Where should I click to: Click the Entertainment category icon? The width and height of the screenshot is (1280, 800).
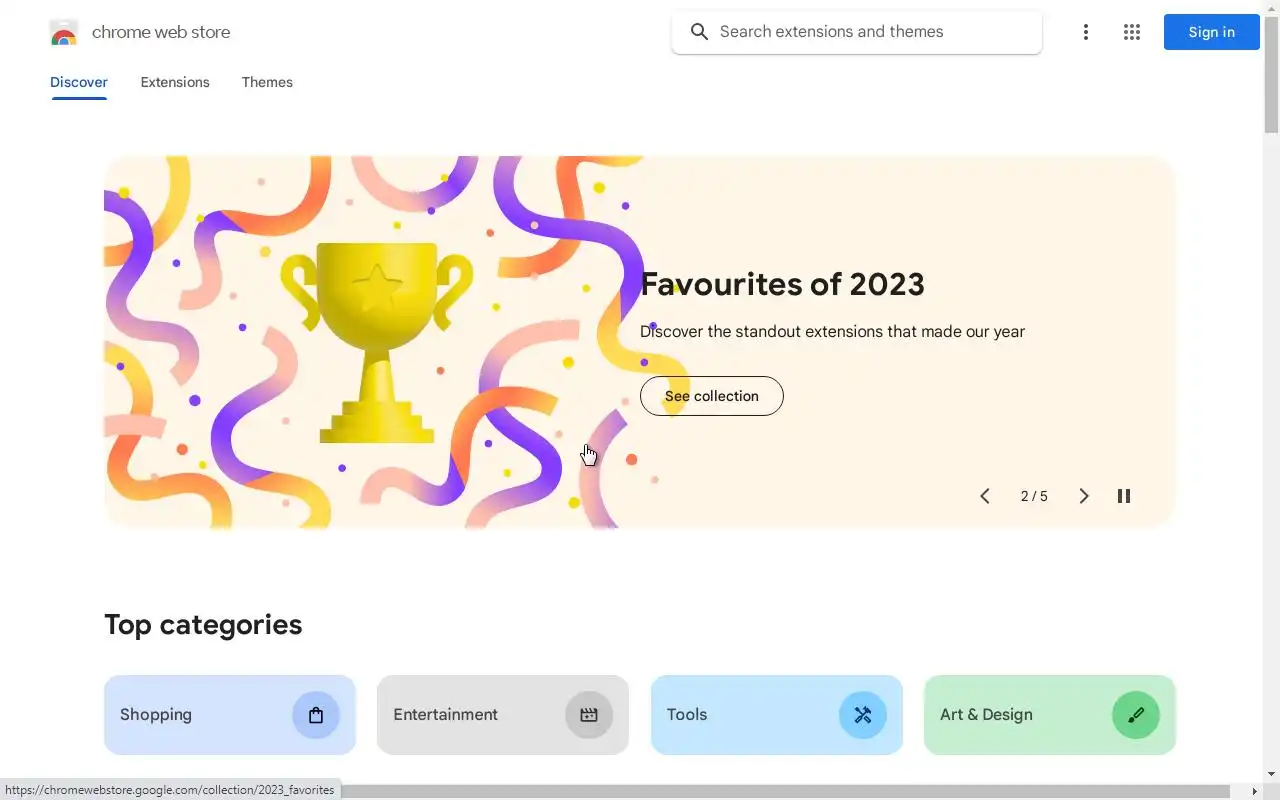point(589,715)
